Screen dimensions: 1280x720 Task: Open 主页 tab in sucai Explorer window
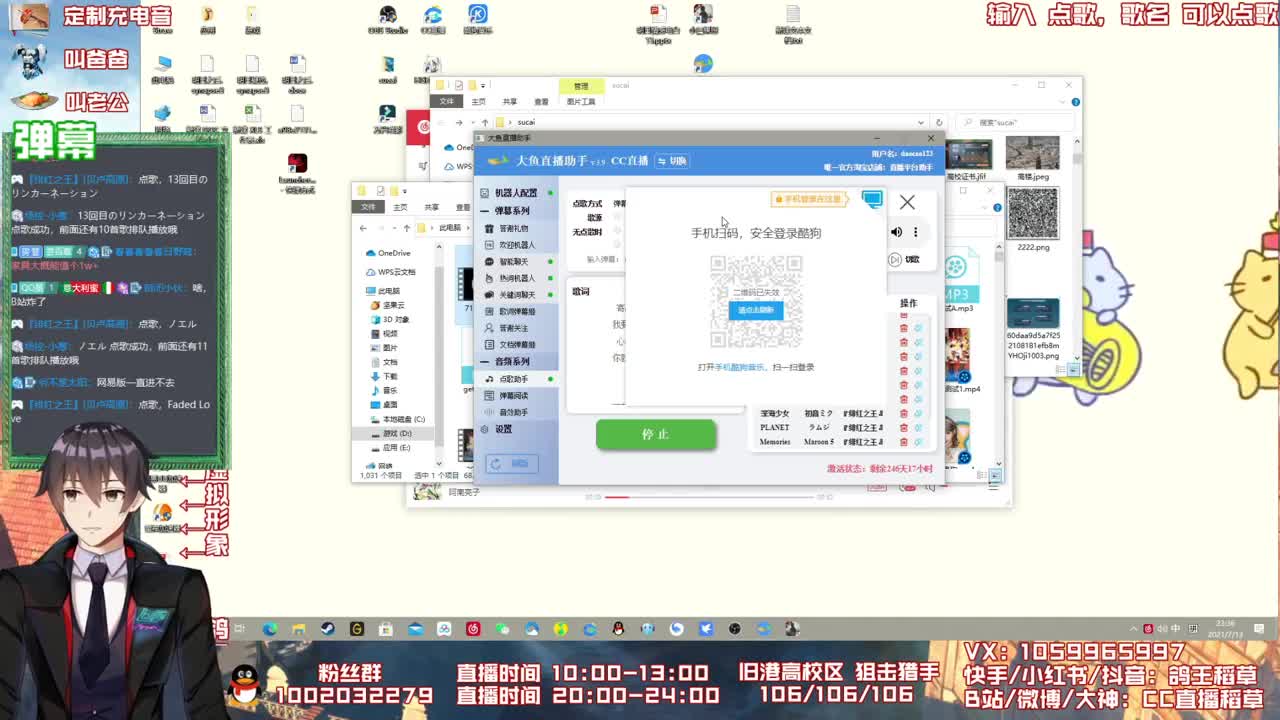pos(479,101)
